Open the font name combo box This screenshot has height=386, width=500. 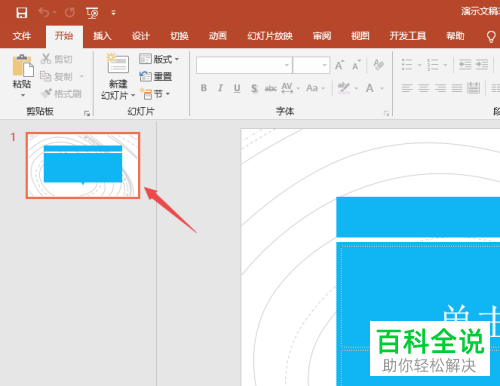(244, 65)
